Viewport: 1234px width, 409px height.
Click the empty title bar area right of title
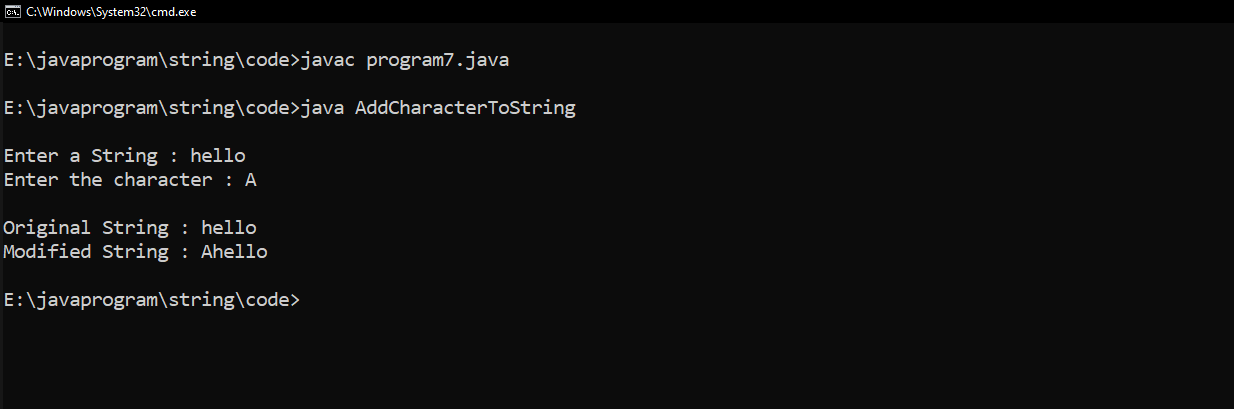click(x=700, y=11)
